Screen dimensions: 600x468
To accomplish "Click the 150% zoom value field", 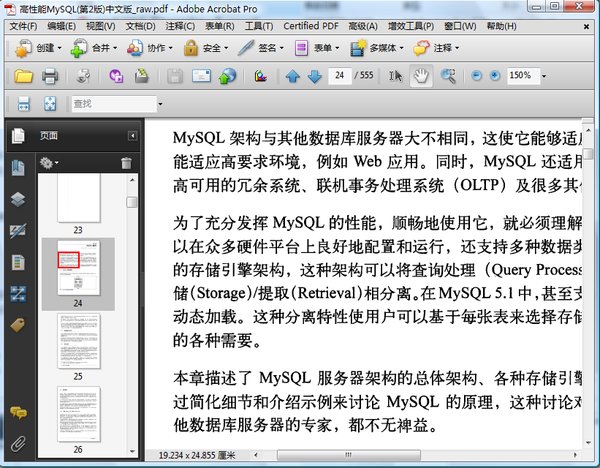I will [x=523, y=76].
